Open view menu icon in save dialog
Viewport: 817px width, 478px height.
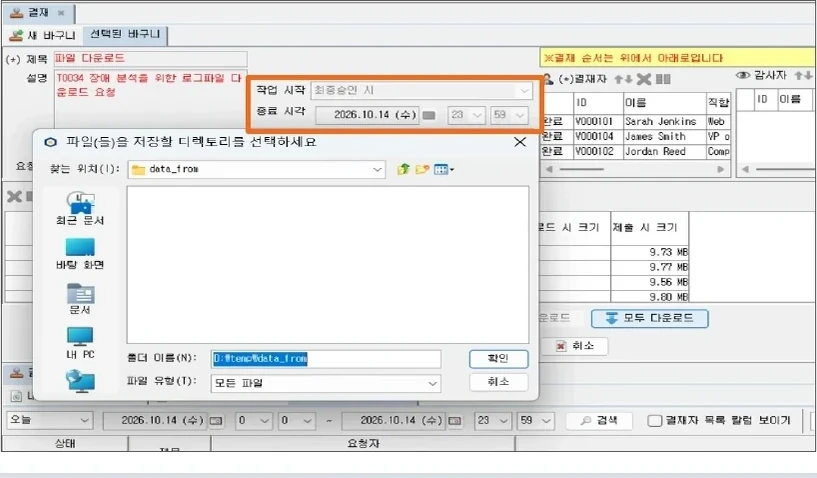point(443,169)
